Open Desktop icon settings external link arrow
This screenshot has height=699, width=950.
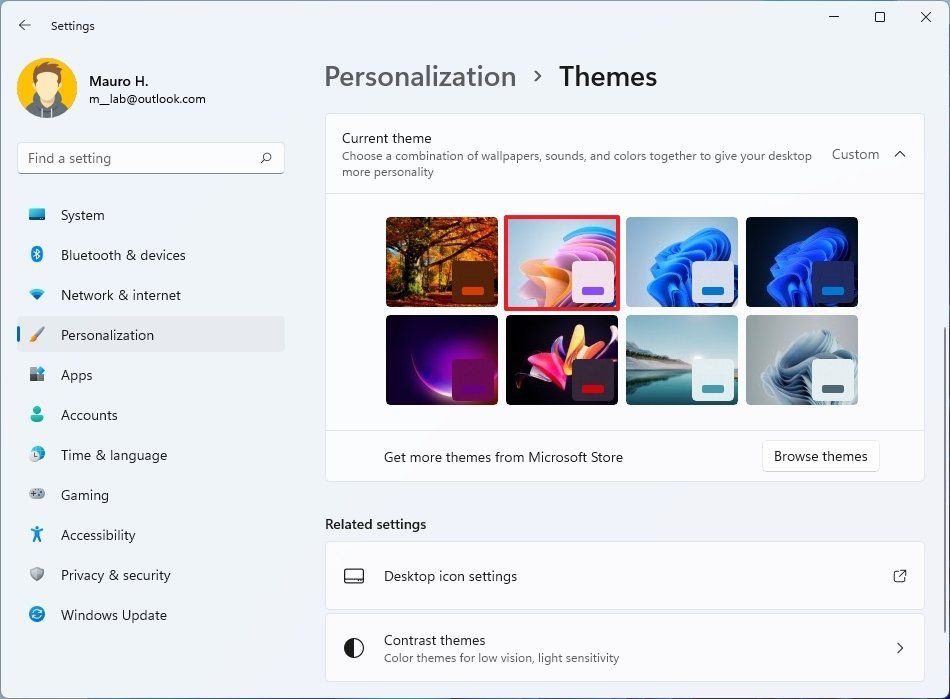point(899,576)
